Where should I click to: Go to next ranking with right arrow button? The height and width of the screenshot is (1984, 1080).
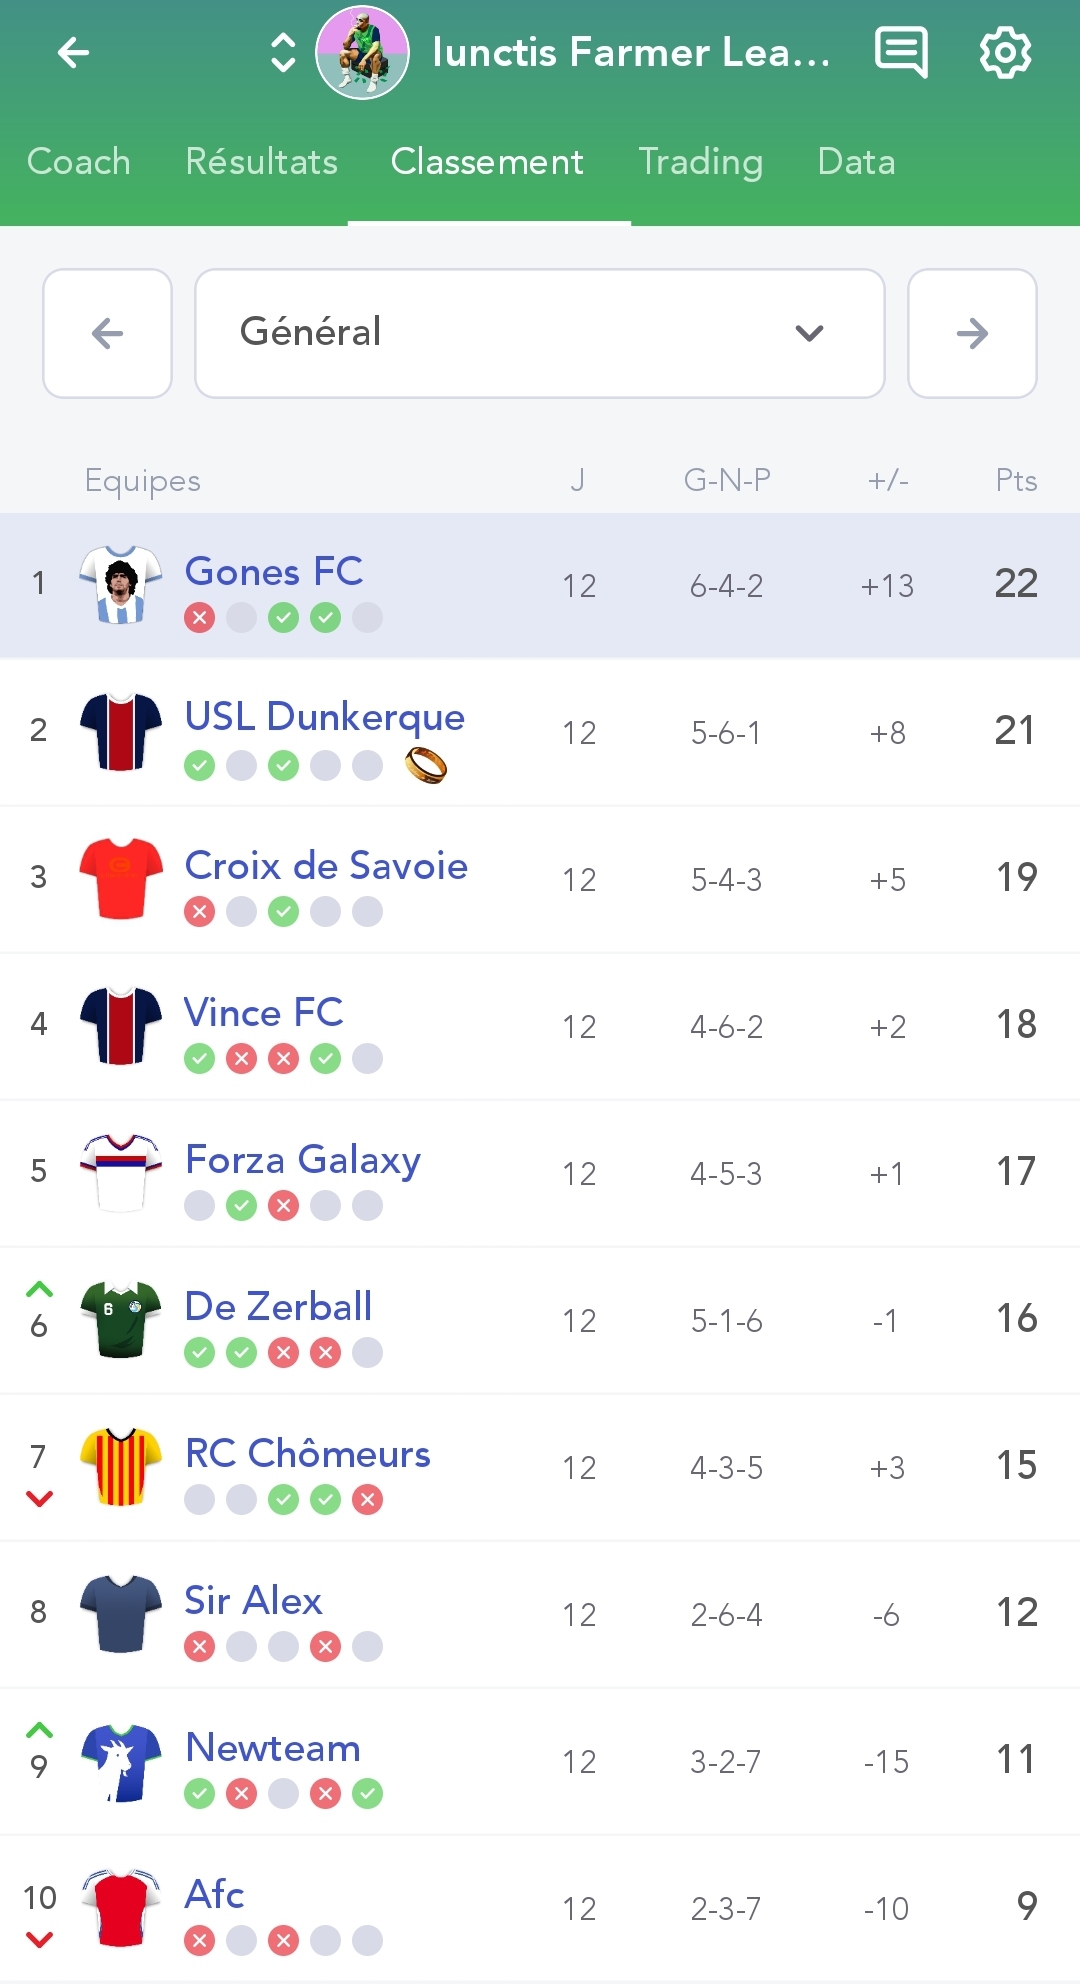tap(972, 333)
